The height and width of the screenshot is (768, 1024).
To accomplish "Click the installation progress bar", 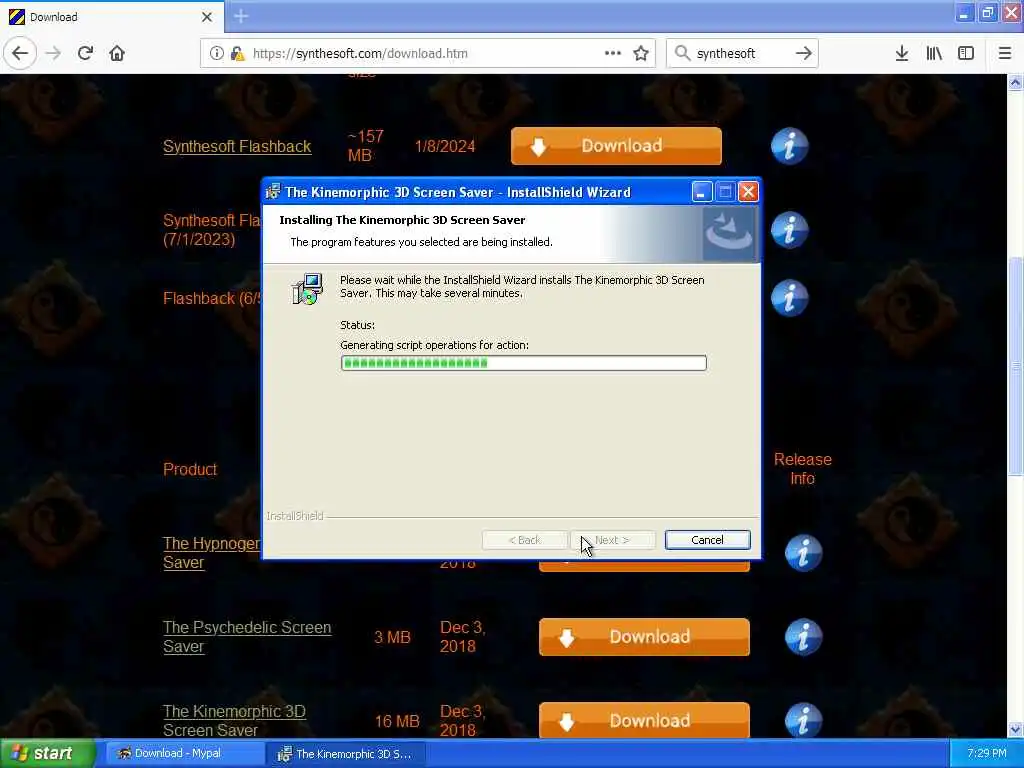I will [x=523, y=363].
